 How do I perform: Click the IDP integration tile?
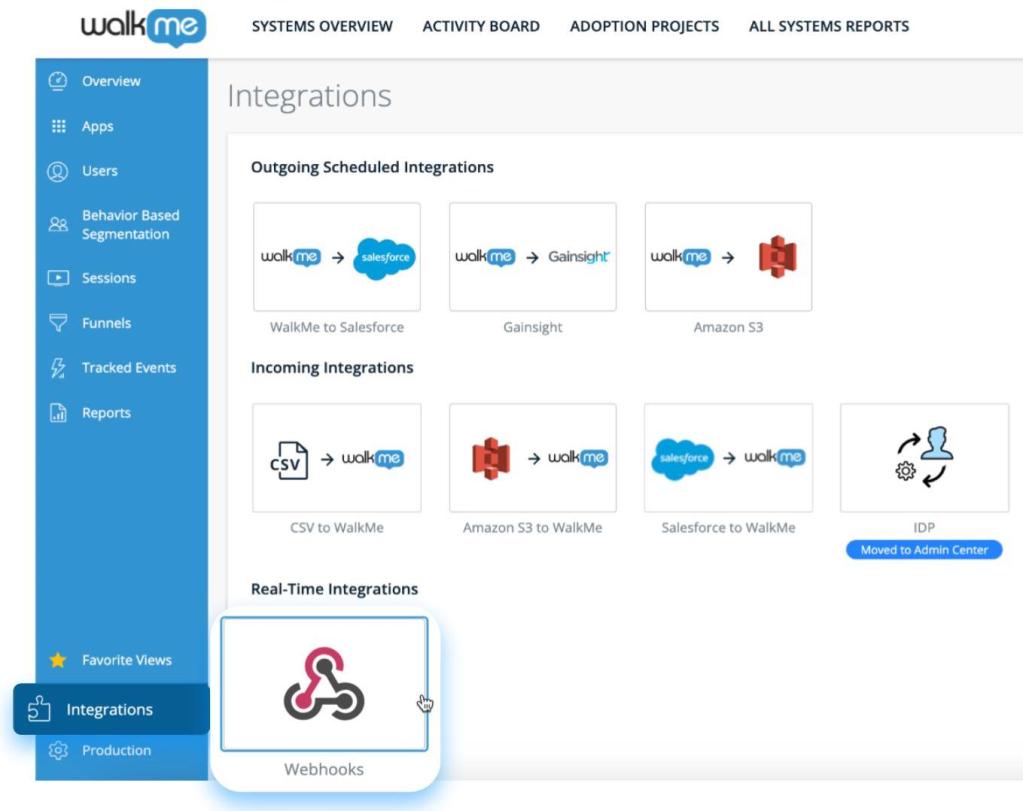coord(924,458)
